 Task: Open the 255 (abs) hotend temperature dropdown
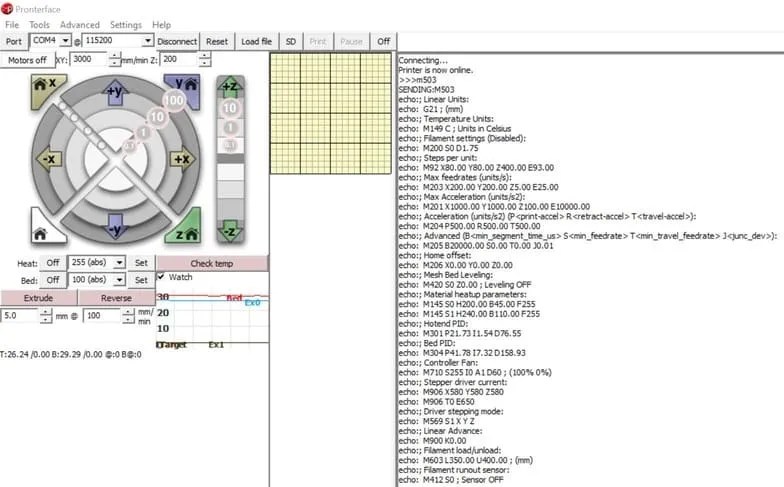pos(119,262)
